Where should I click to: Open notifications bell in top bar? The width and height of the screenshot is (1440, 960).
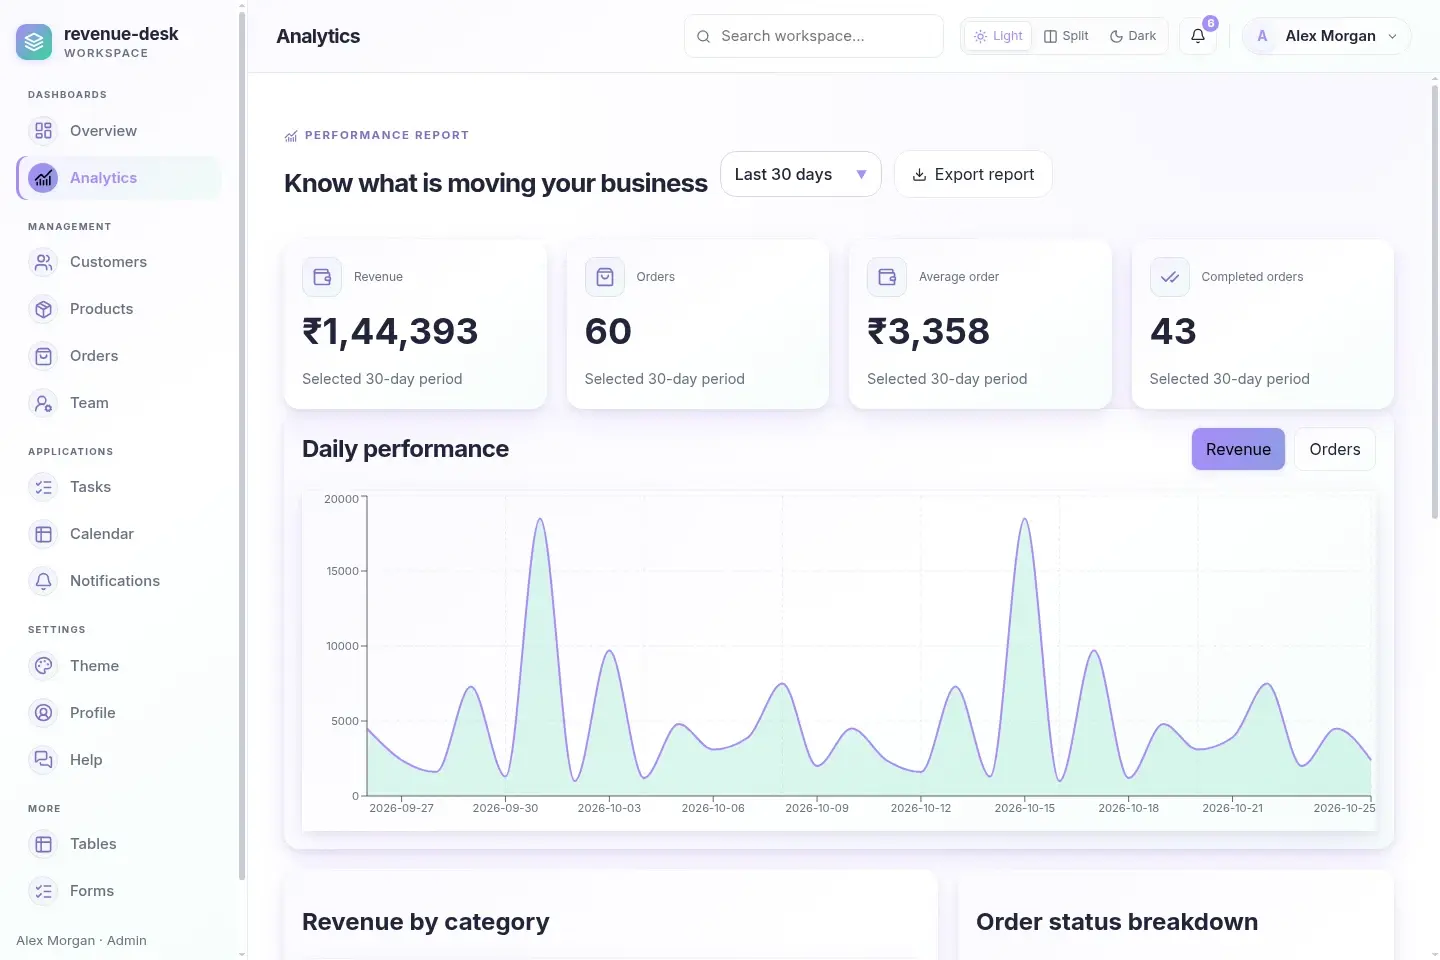tap(1198, 36)
